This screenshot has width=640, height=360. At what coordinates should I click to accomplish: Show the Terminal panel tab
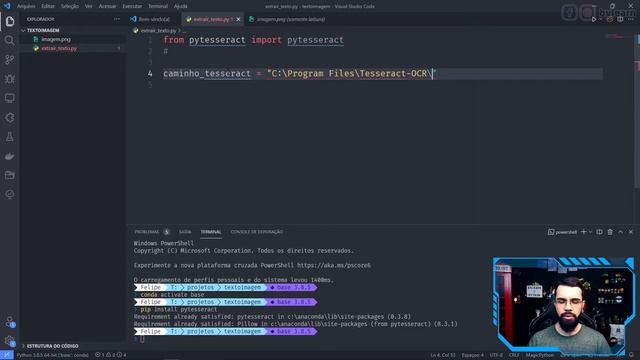coord(211,232)
